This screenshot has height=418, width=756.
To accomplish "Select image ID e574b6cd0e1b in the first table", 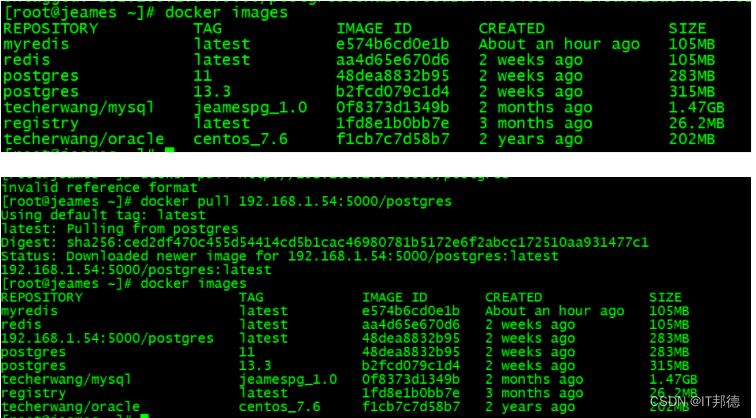I will point(392,44).
